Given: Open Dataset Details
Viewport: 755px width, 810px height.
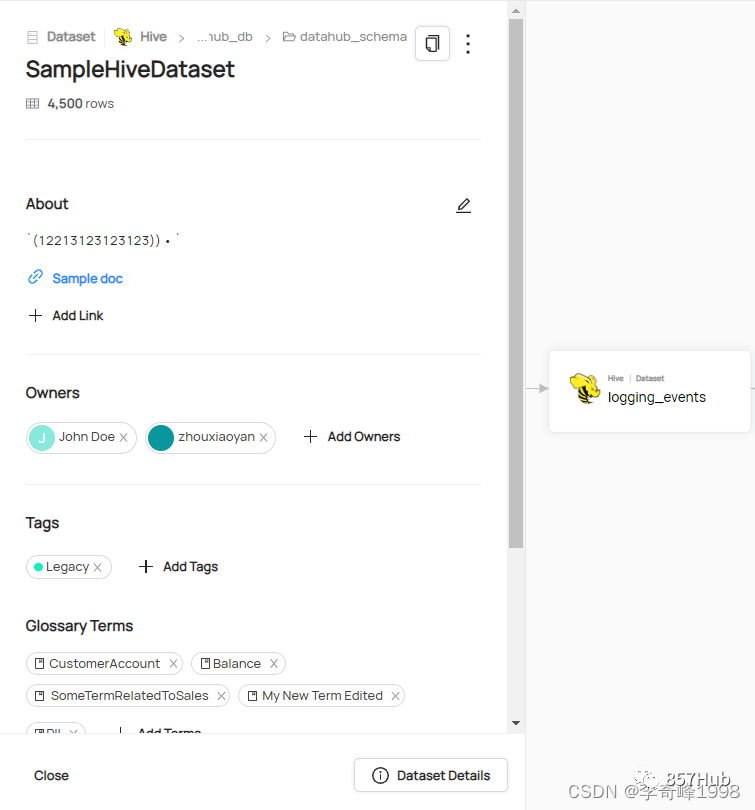Looking at the screenshot, I should point(431,775).
